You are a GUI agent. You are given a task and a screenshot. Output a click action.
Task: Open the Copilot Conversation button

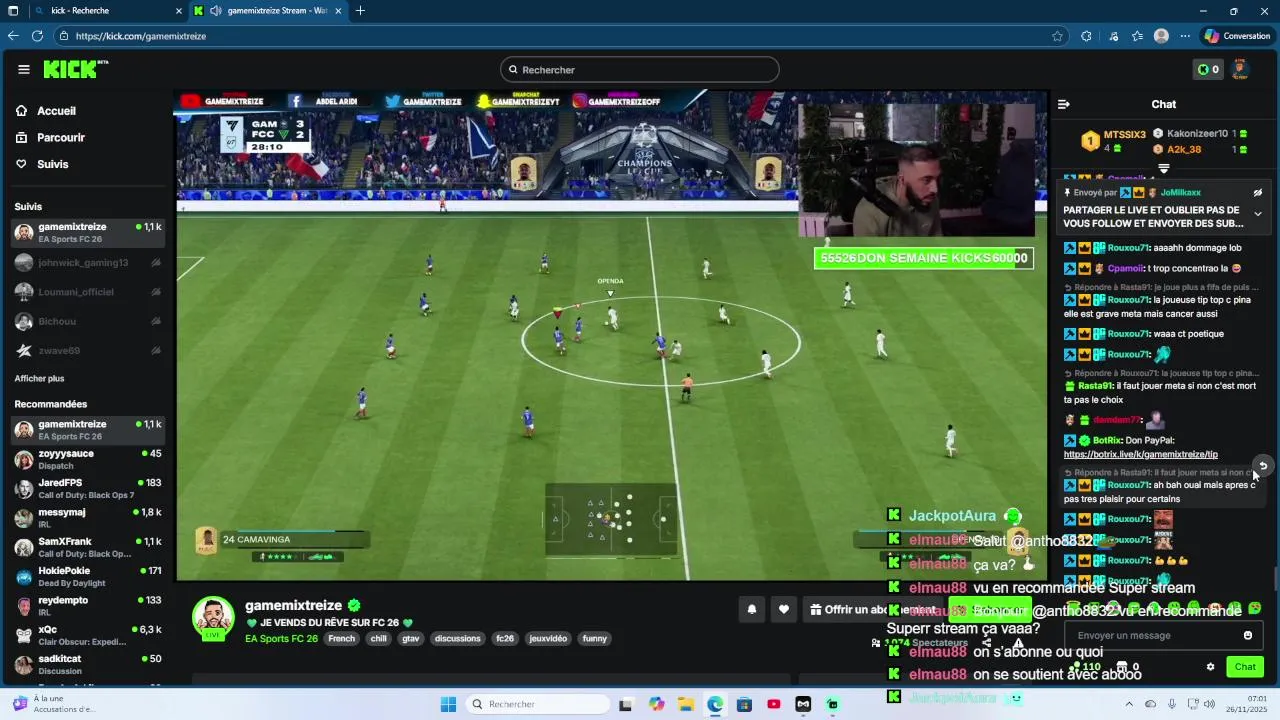(1237, 36)
